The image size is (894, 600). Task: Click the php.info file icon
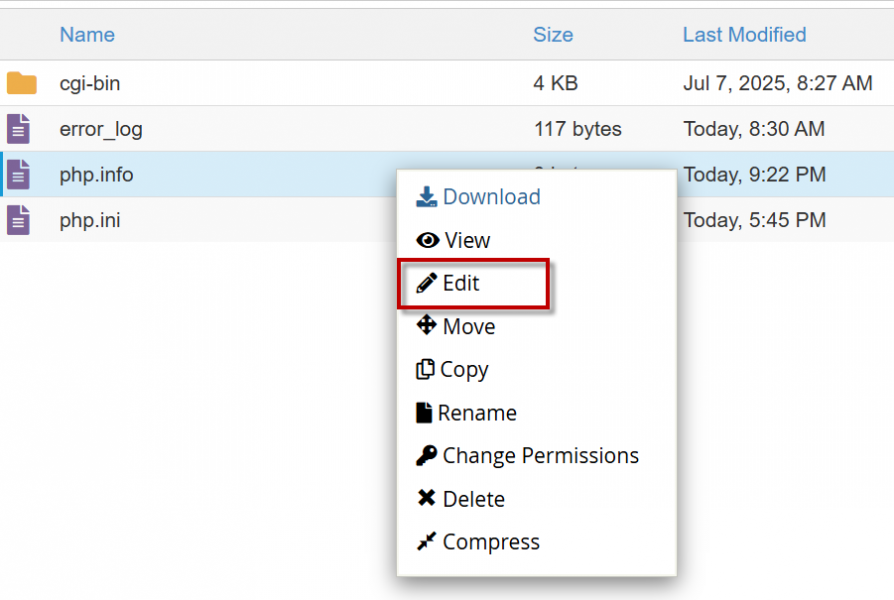point(19,175)
